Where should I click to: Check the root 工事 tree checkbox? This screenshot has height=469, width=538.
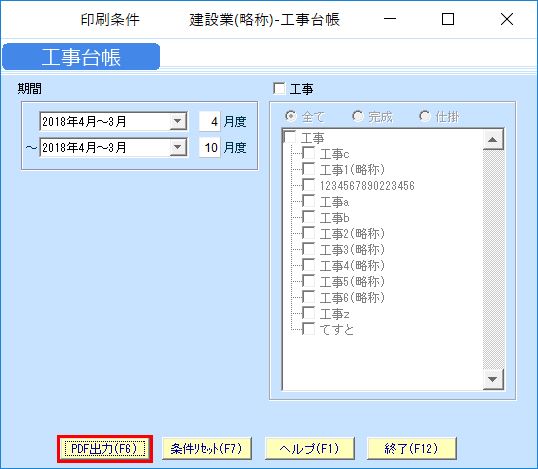(x=290, y=137)
